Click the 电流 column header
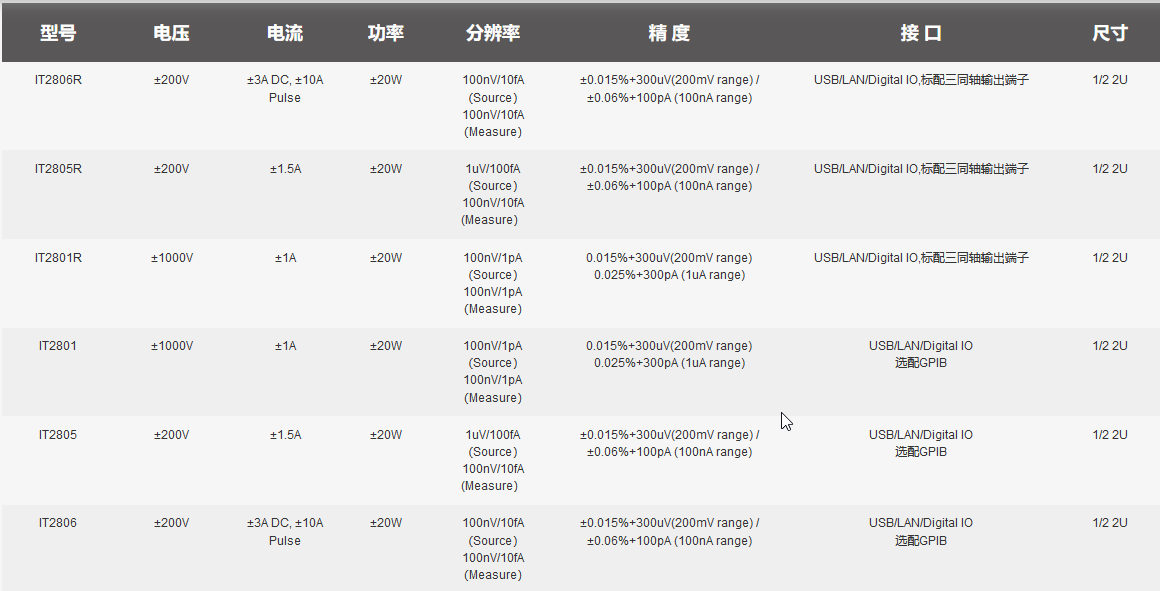 point(284,32)
